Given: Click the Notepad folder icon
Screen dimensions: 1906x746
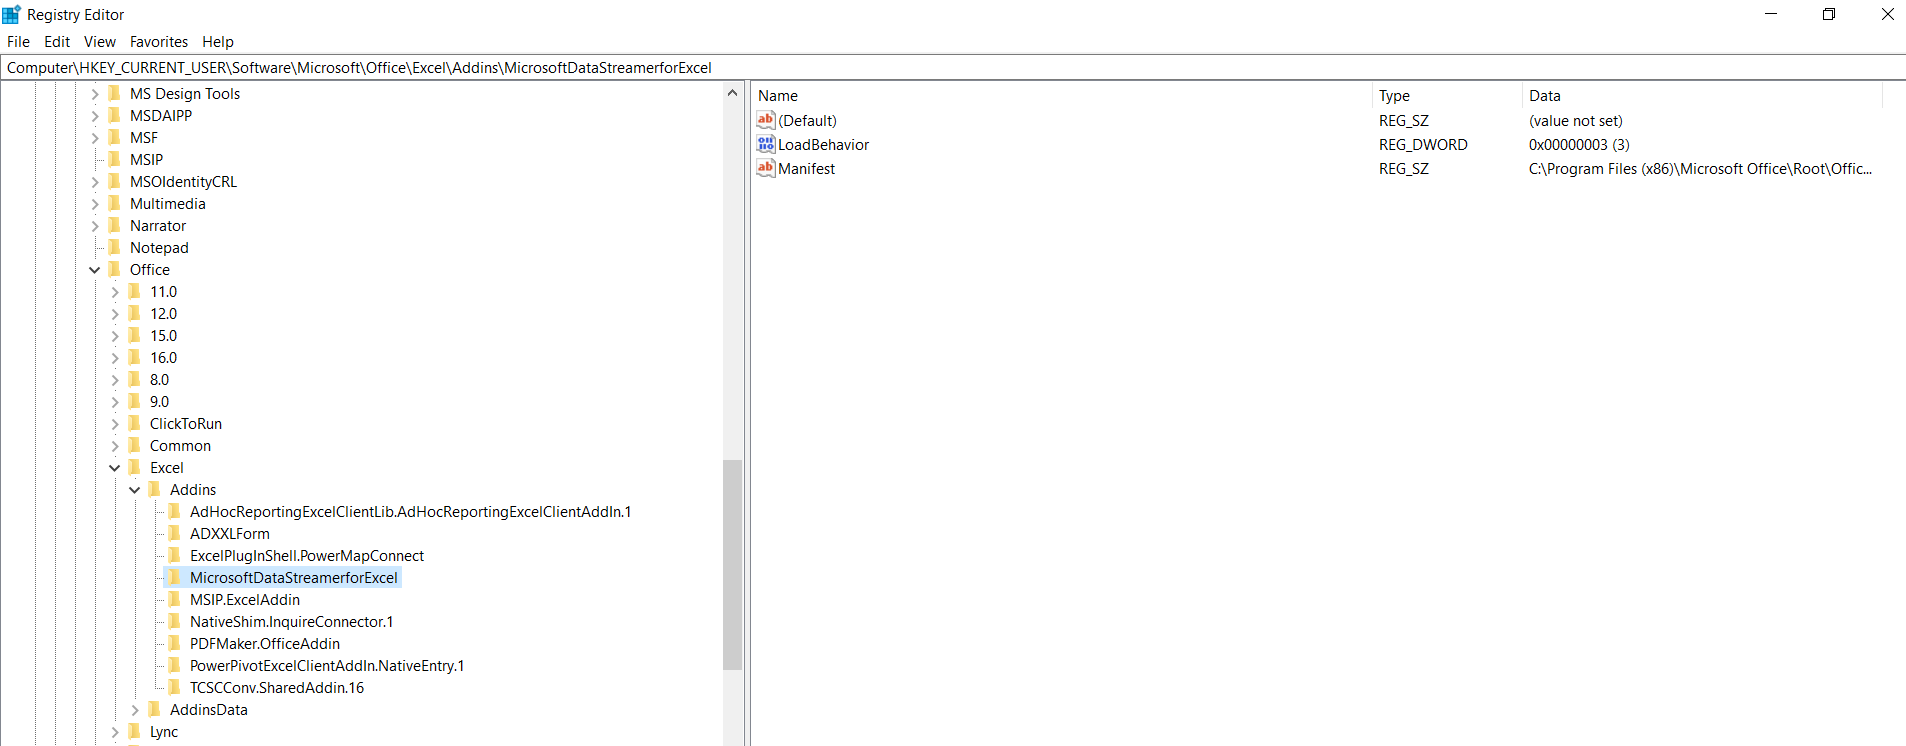Looking at the screenshot, I should [x=114, y=247].
